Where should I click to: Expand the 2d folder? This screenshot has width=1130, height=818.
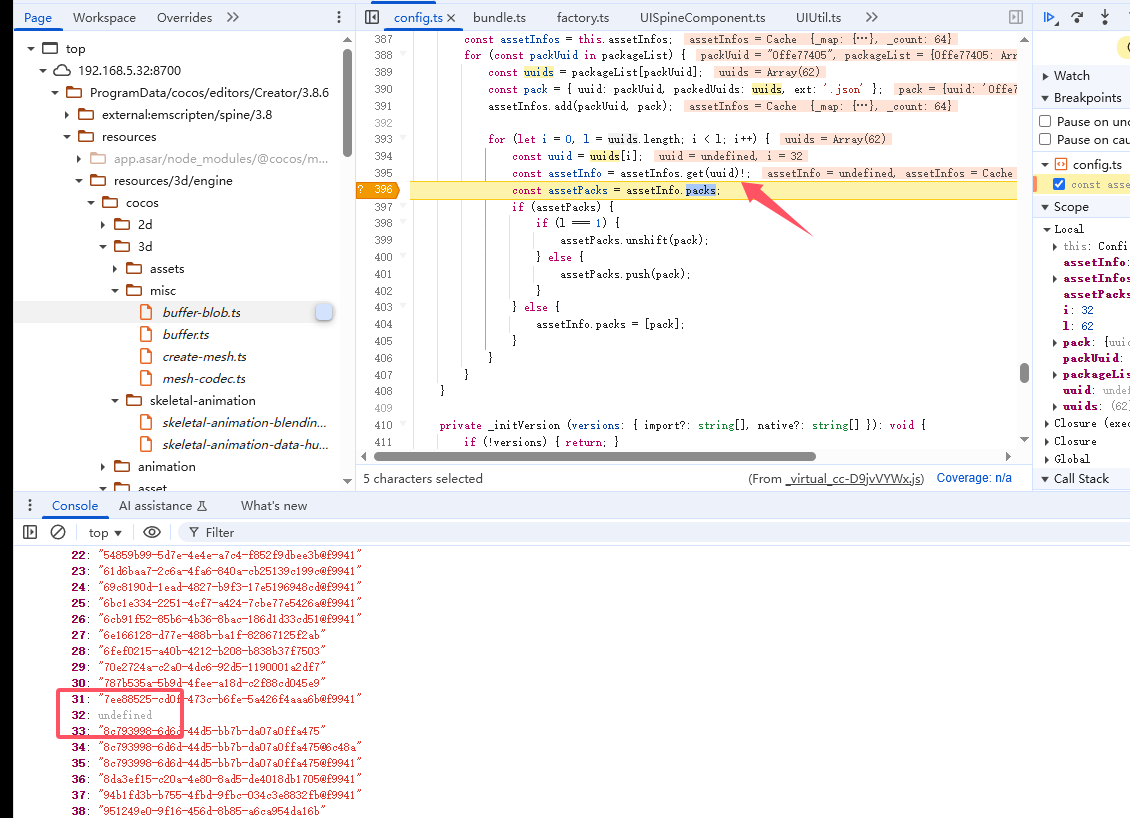click(103, 225)
